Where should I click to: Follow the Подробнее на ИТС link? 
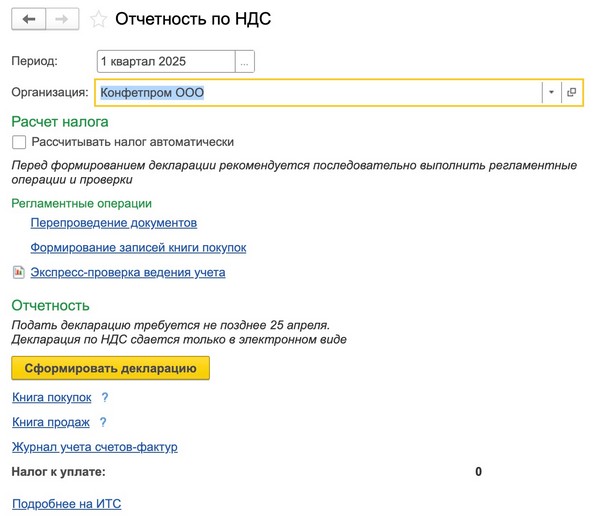66,504
